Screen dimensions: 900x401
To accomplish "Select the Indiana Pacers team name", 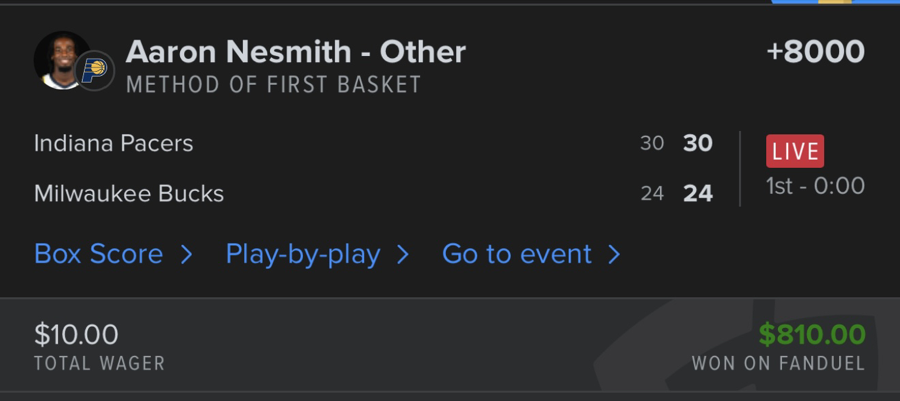I will tap(114, 143).
